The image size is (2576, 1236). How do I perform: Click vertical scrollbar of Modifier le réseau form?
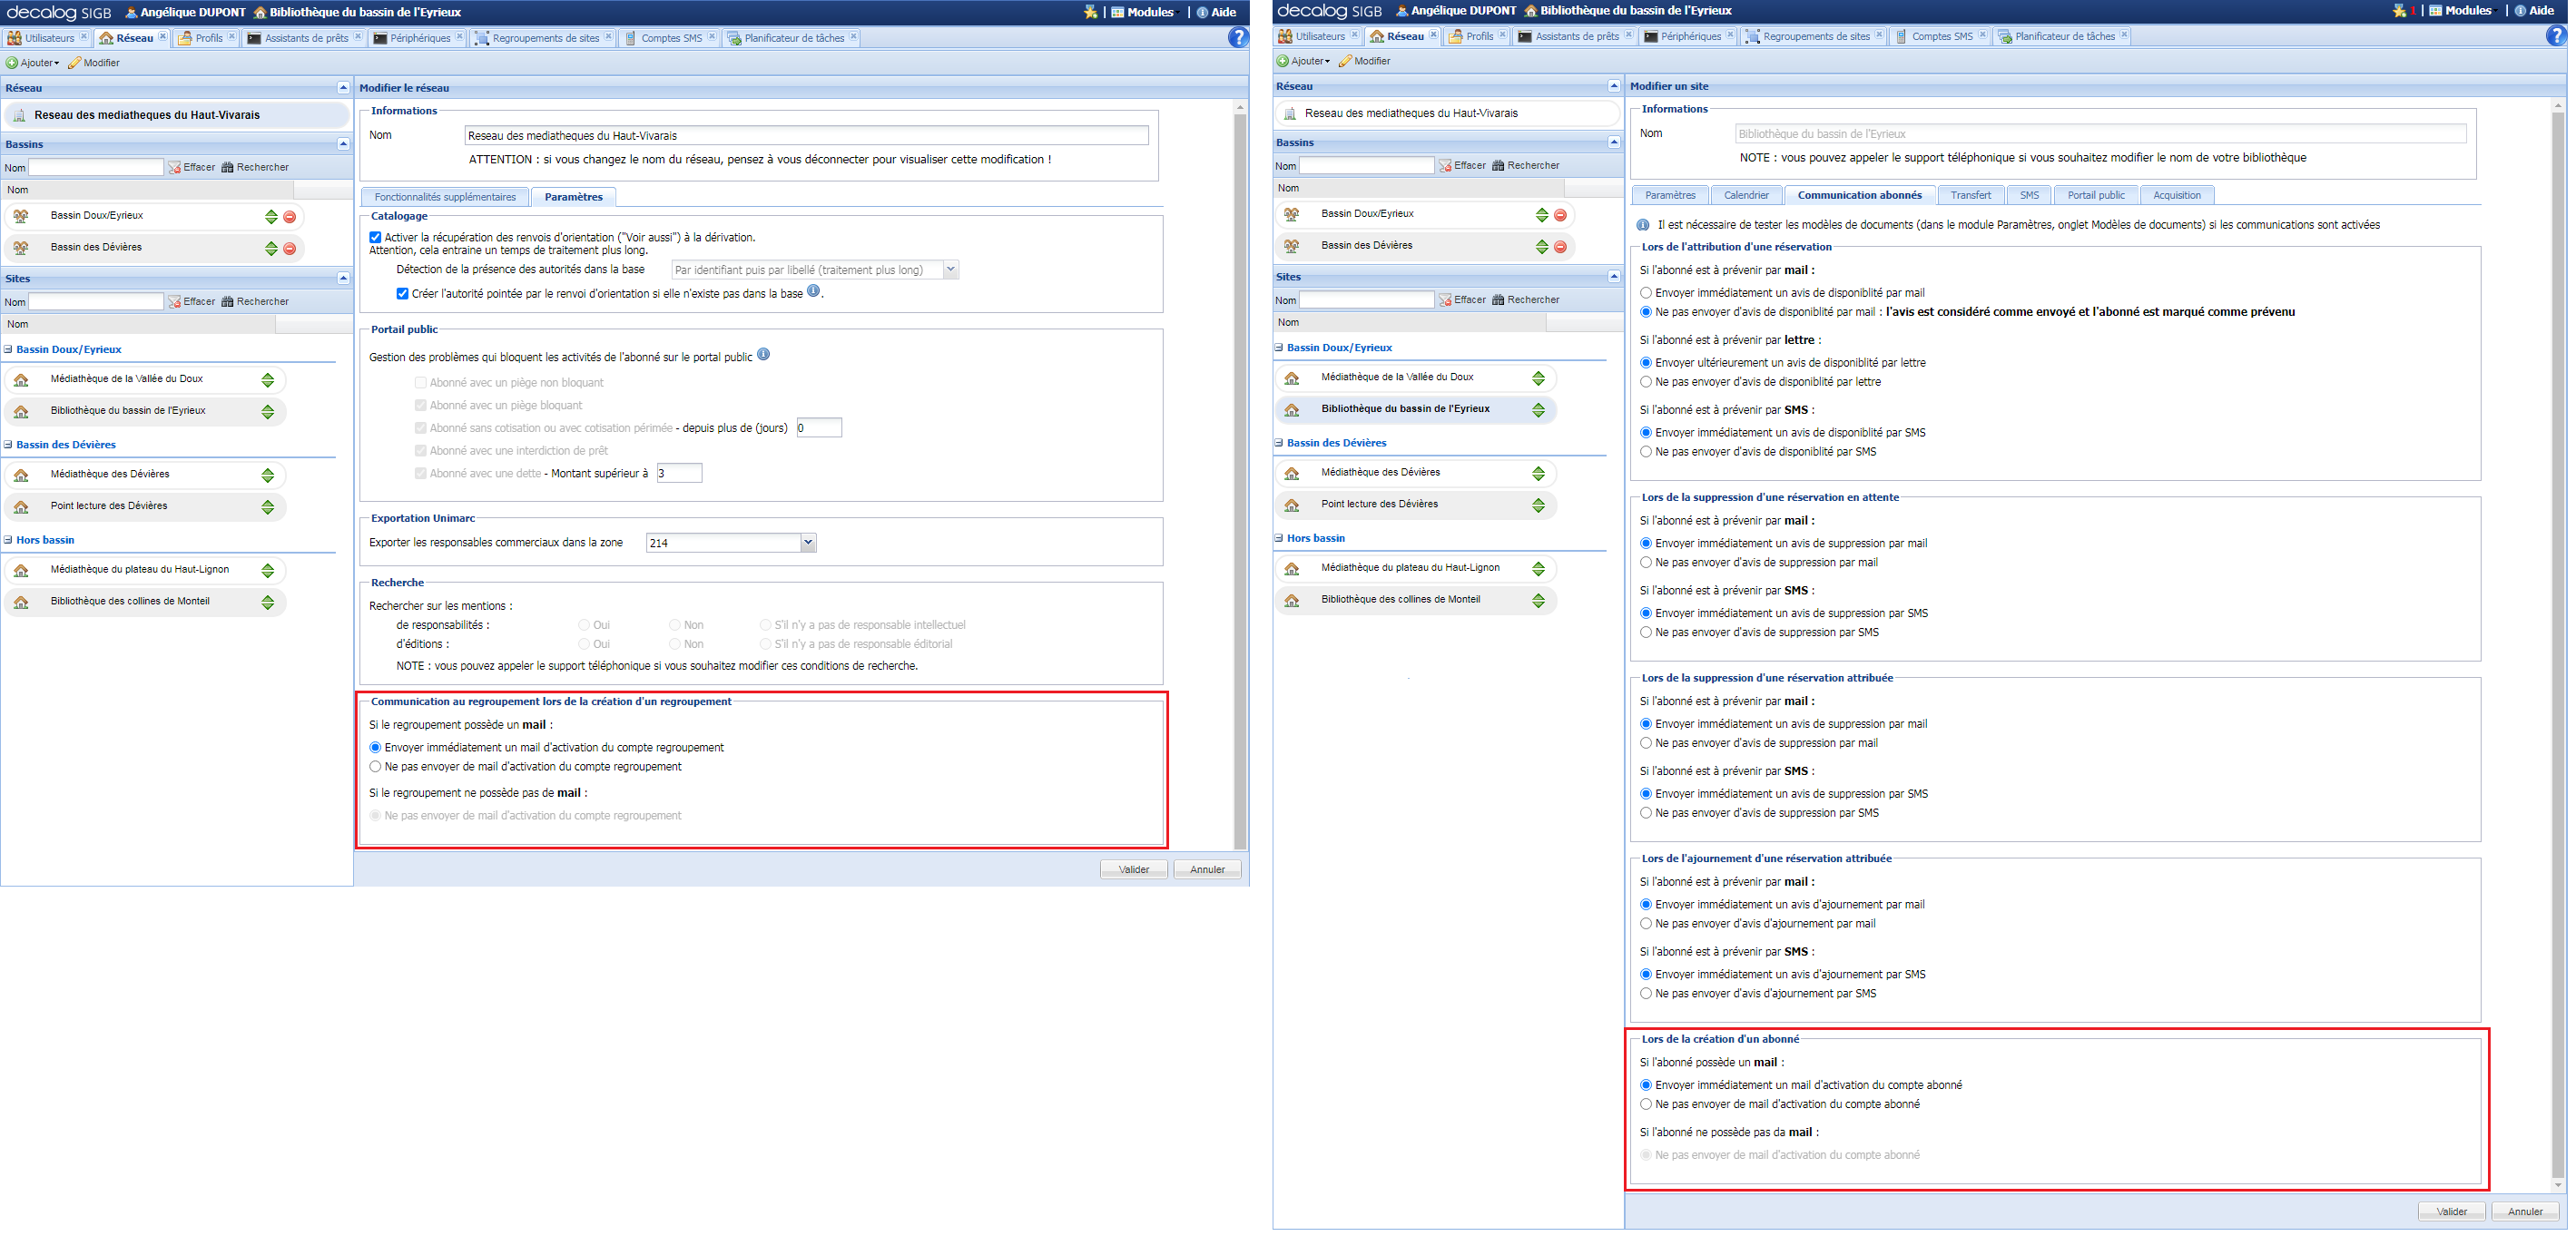[x=1240, y=480]
